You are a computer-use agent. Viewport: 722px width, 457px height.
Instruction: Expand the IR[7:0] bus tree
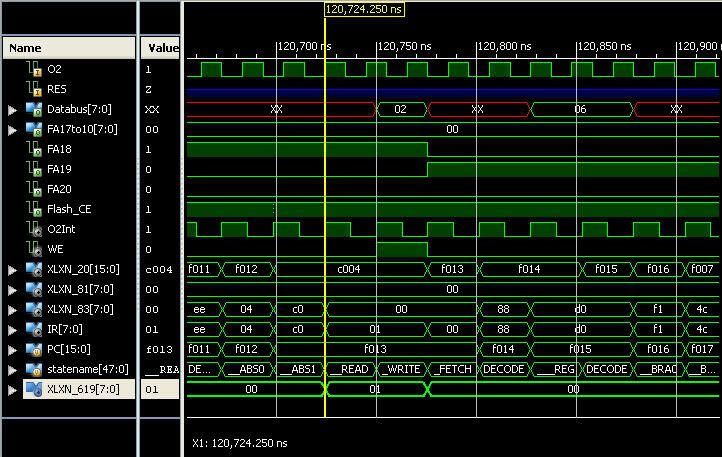[x=12, y=330]
